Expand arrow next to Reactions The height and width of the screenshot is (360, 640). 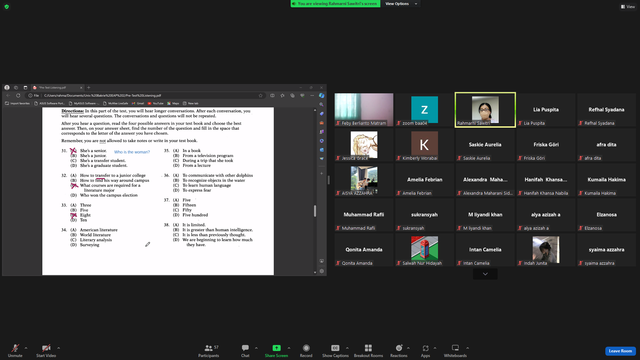click(x=408, y=348)
